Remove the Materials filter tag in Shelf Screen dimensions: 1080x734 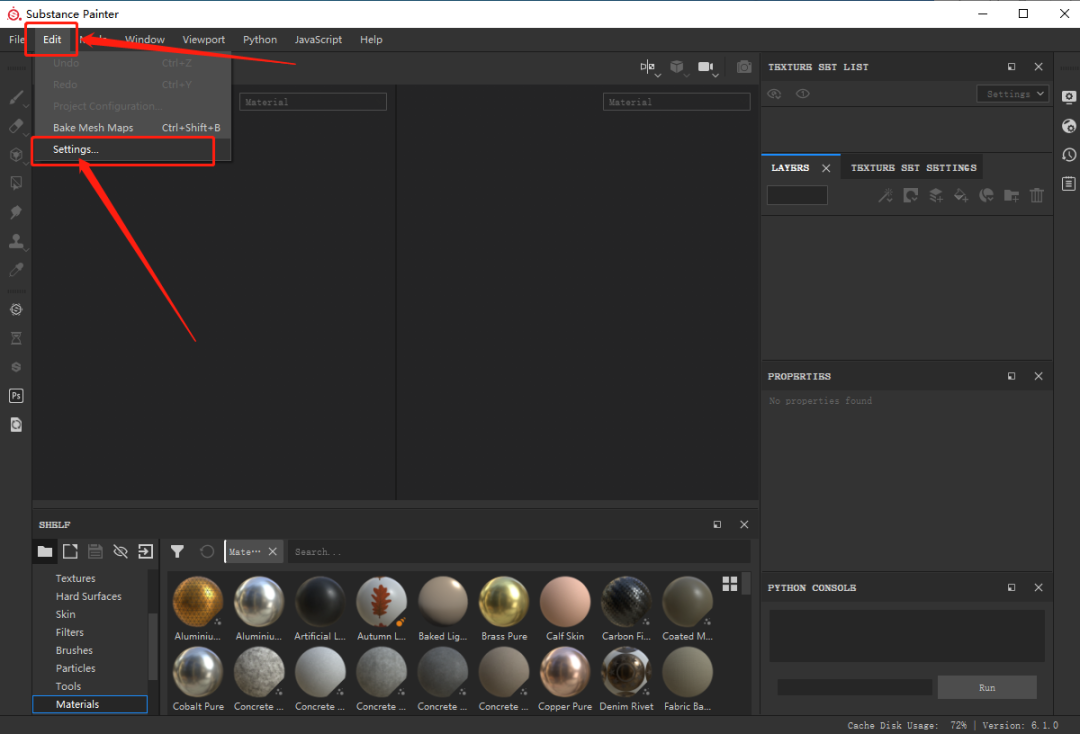[x=273, y=552]
